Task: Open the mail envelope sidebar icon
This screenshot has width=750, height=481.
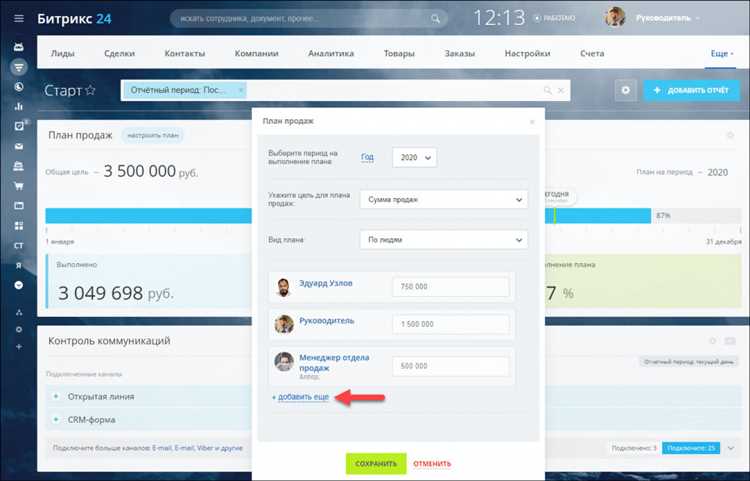Action: 19,146
